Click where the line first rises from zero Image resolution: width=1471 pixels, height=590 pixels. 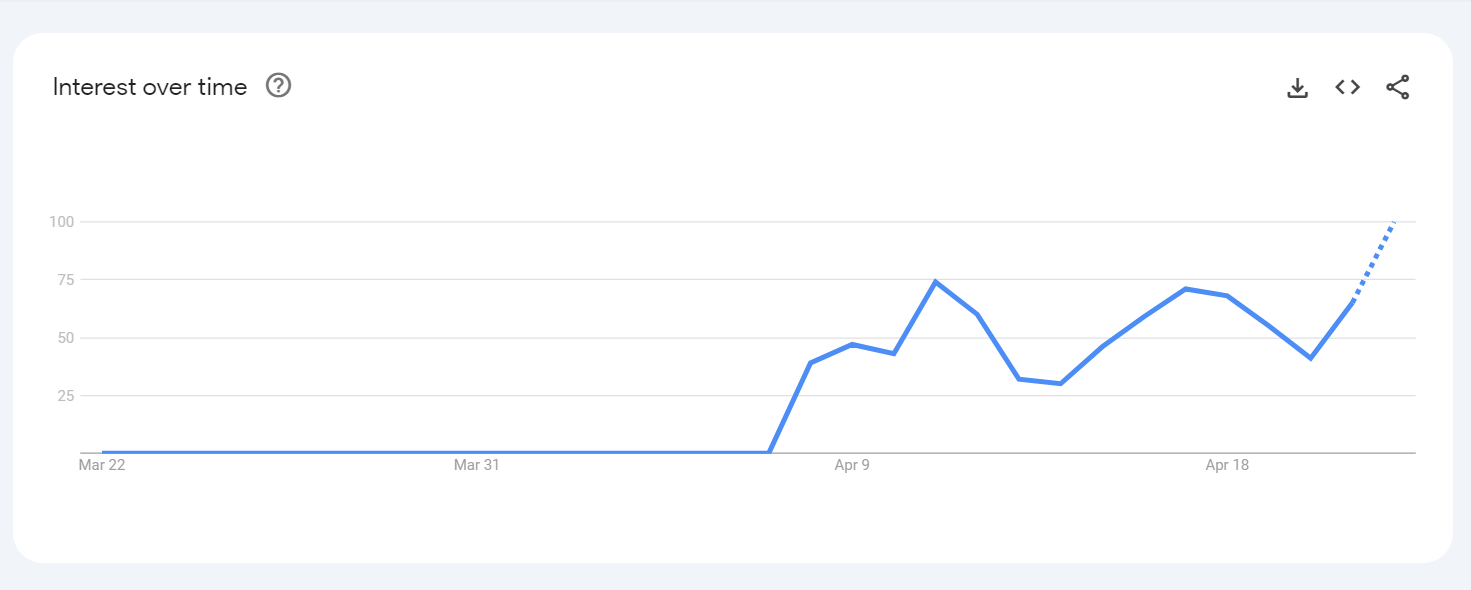click(769, 452)
